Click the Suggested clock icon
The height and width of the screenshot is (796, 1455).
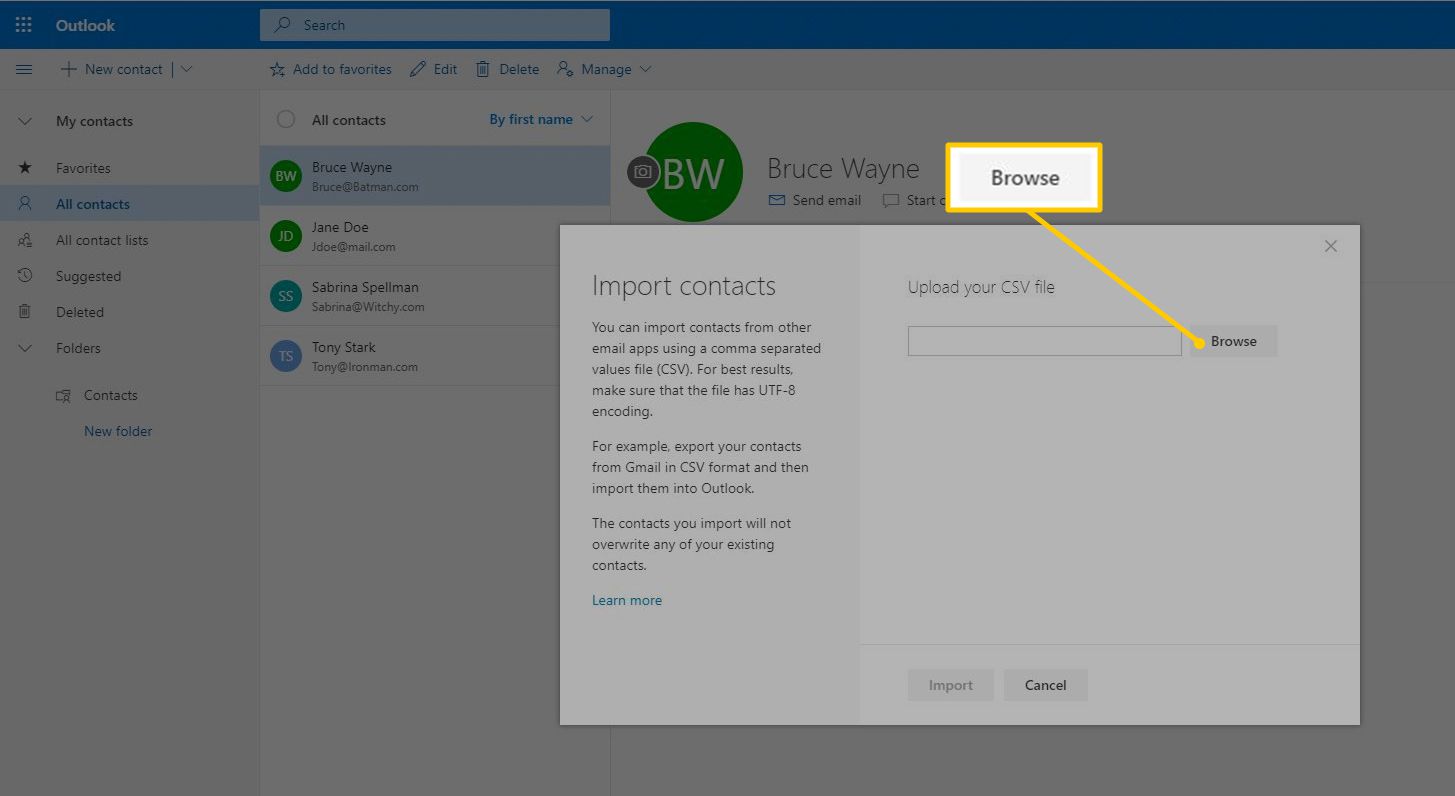tap(25, 275)
